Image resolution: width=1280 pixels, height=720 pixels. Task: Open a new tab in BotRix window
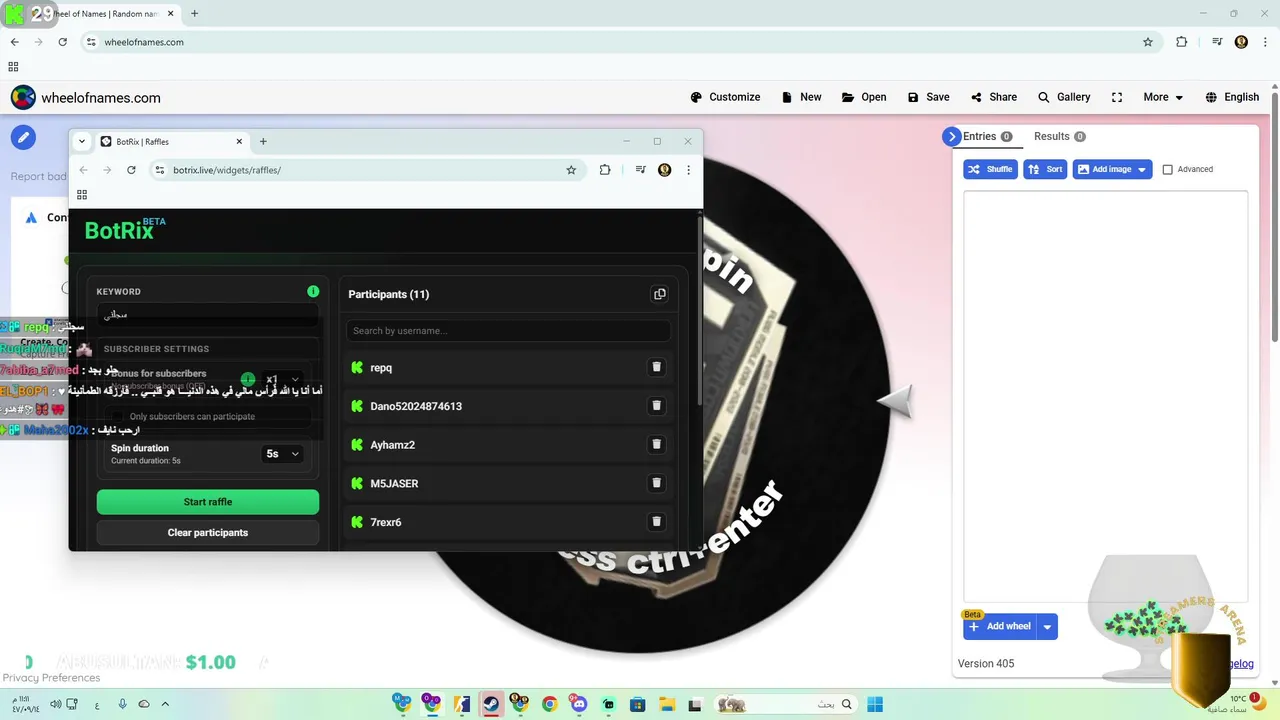(x=263, y=141)
